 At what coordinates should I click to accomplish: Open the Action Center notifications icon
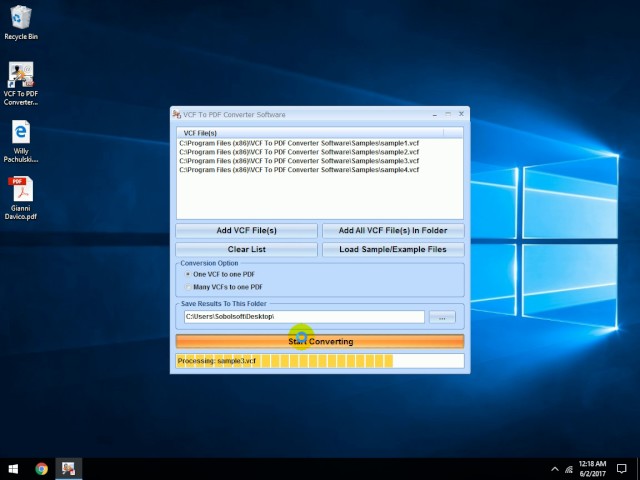[621, 469]
